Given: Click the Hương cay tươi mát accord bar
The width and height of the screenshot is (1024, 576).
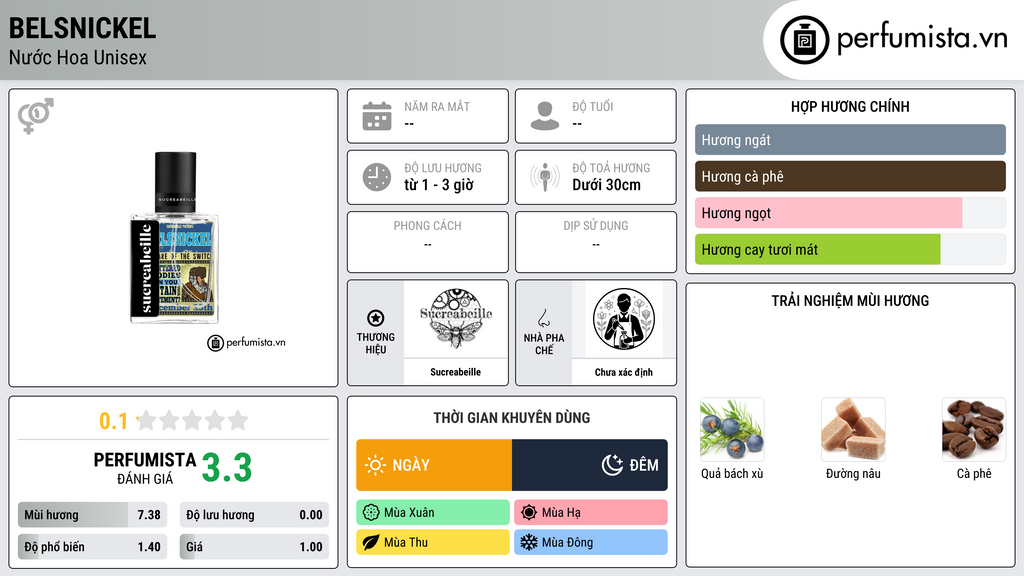Looking at the screenshot, I should tap(850, 249).
